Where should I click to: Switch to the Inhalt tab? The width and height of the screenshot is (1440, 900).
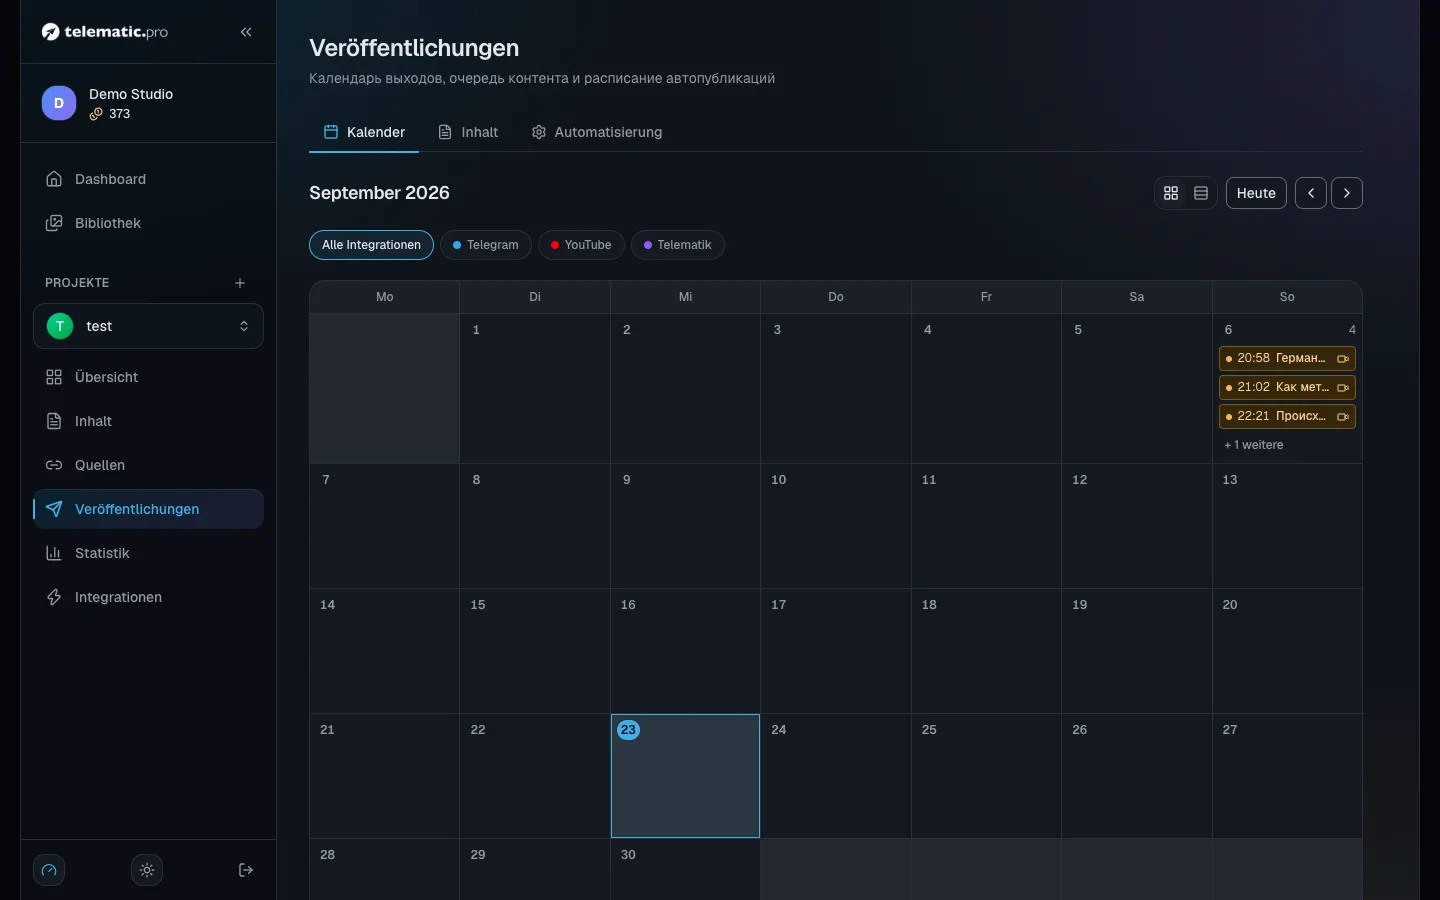468,132
